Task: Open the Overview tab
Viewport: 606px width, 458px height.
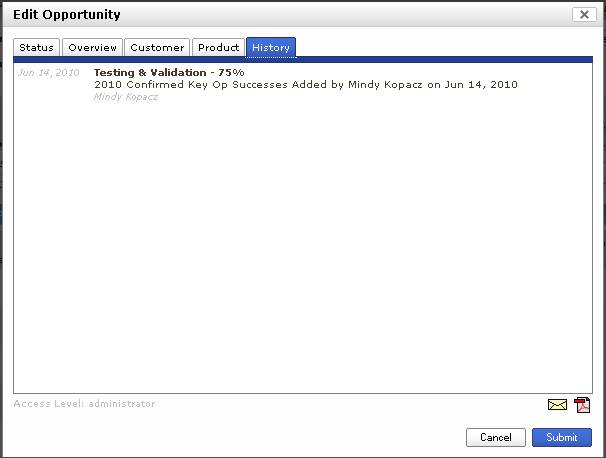Action: point(93,47)
